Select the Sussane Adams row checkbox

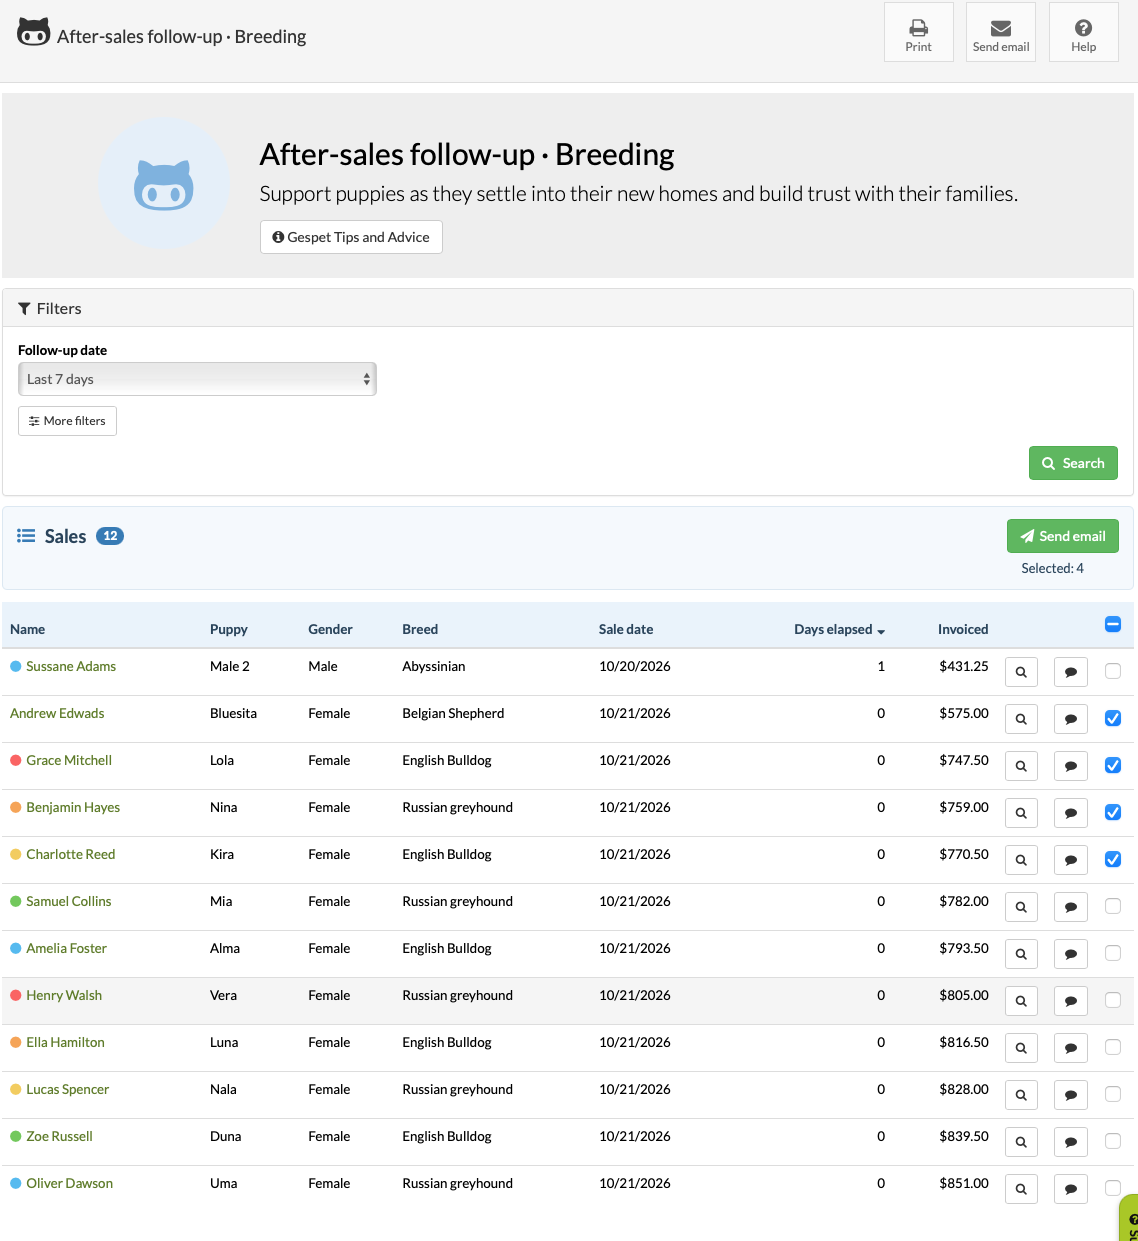1113,671
